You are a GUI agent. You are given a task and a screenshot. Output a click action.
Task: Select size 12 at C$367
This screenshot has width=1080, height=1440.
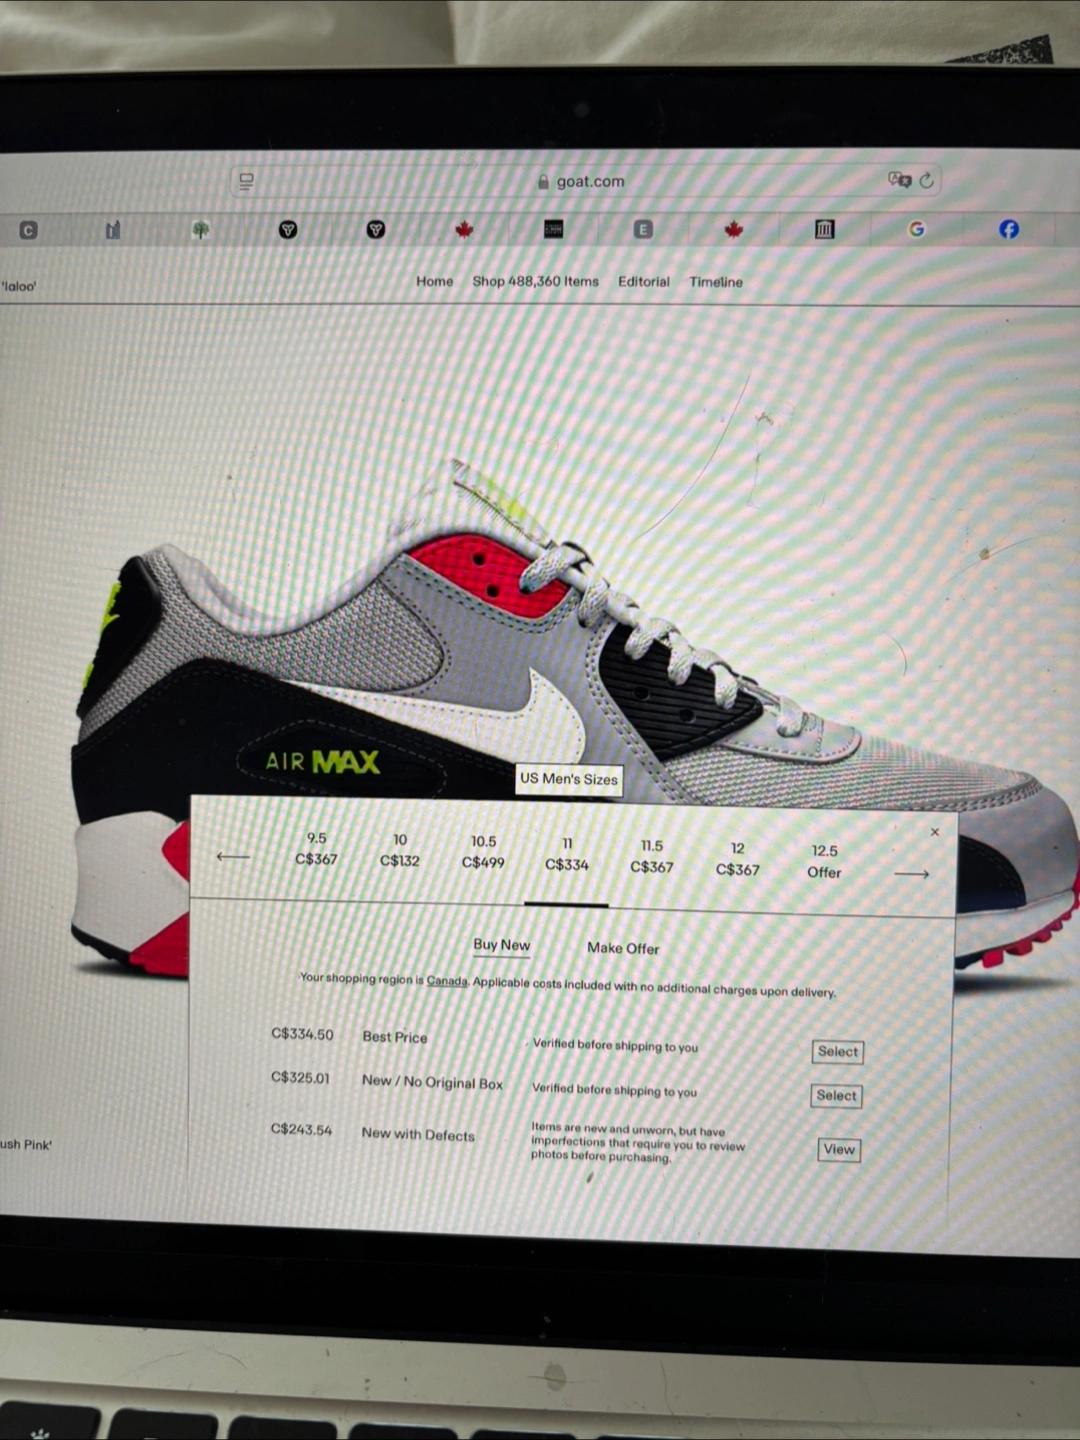click(x=737, y=859)
